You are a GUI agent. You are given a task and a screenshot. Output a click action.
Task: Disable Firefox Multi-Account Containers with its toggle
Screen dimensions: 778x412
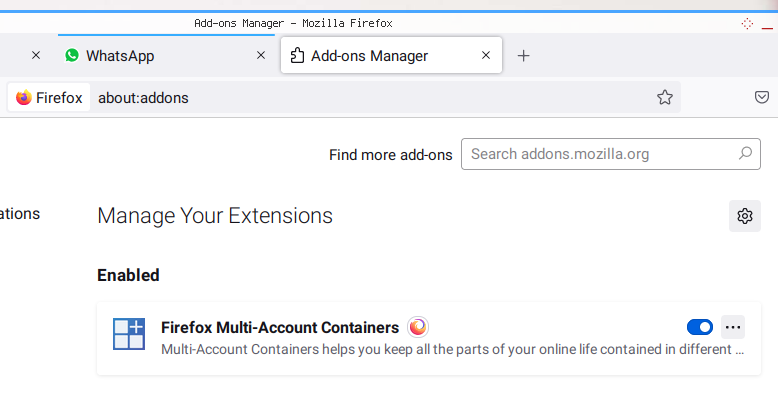[x=700, y=327]
